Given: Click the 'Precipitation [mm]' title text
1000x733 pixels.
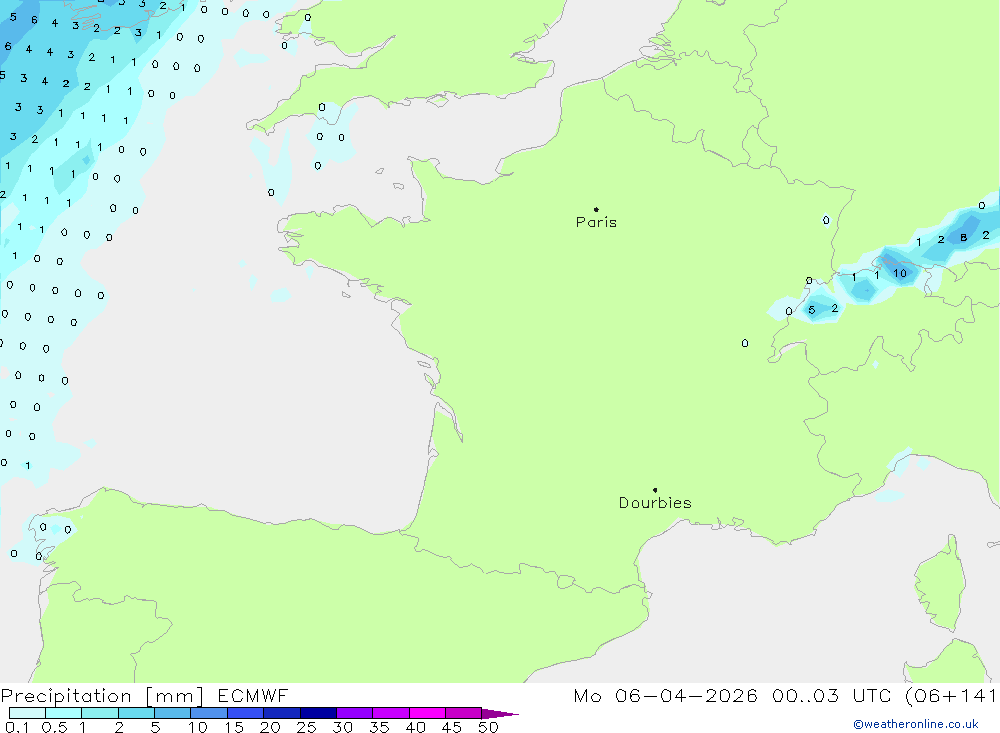Looking at the screenshot, I should (x=102, y=696).
